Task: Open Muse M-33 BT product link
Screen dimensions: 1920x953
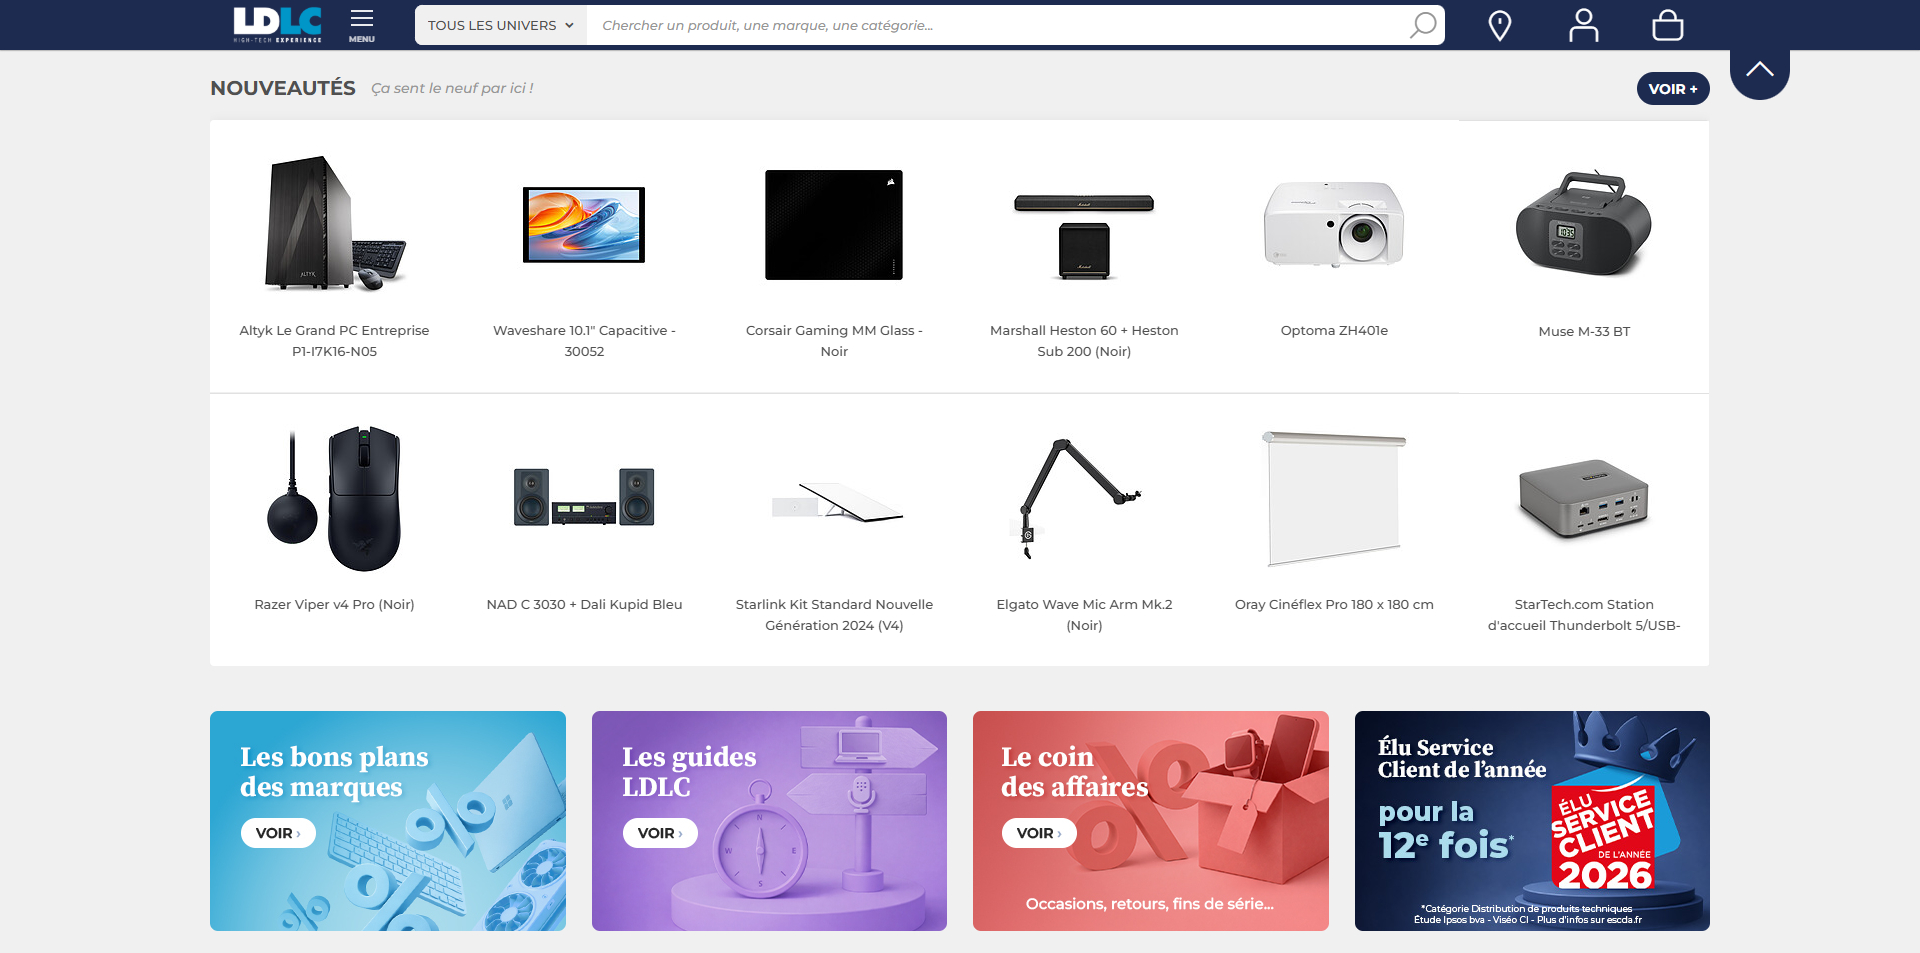Action: pyautogui.click(x=1584, y=331)
